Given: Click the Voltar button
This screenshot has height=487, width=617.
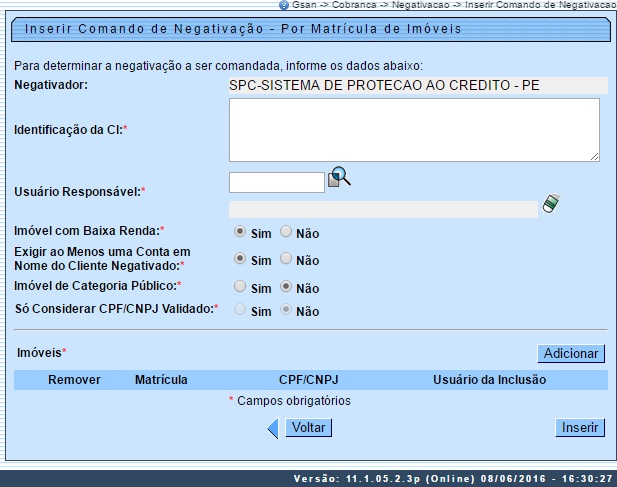Looking at the screenshot, I should point(308,428).
